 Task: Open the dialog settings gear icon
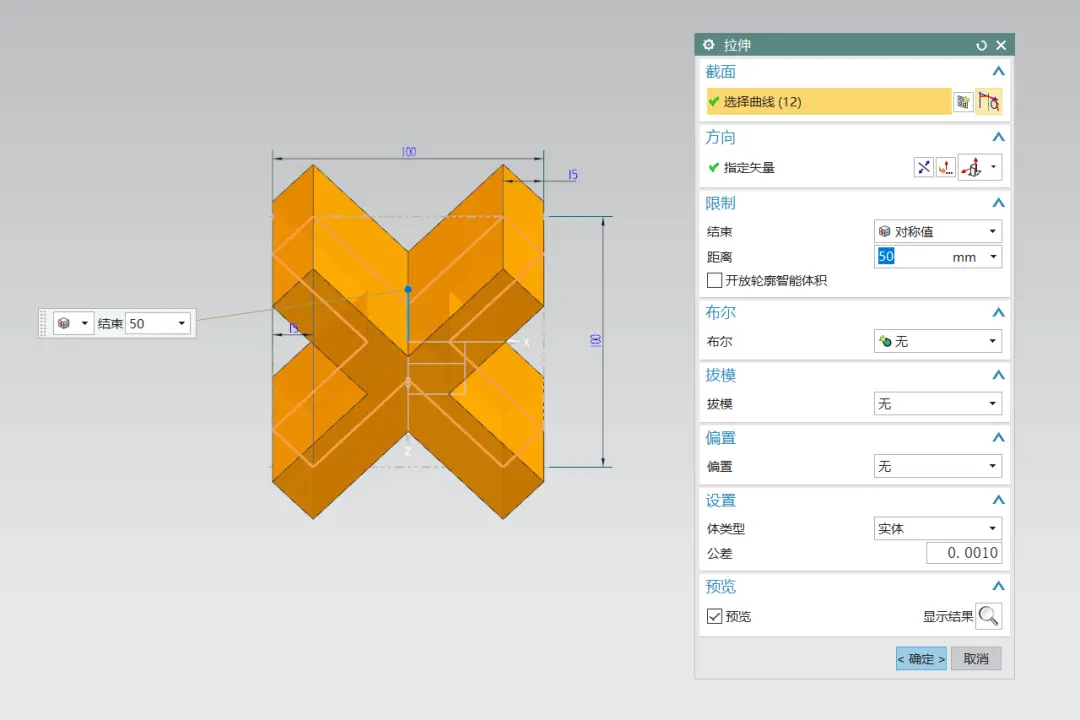[x=709, y=45]
